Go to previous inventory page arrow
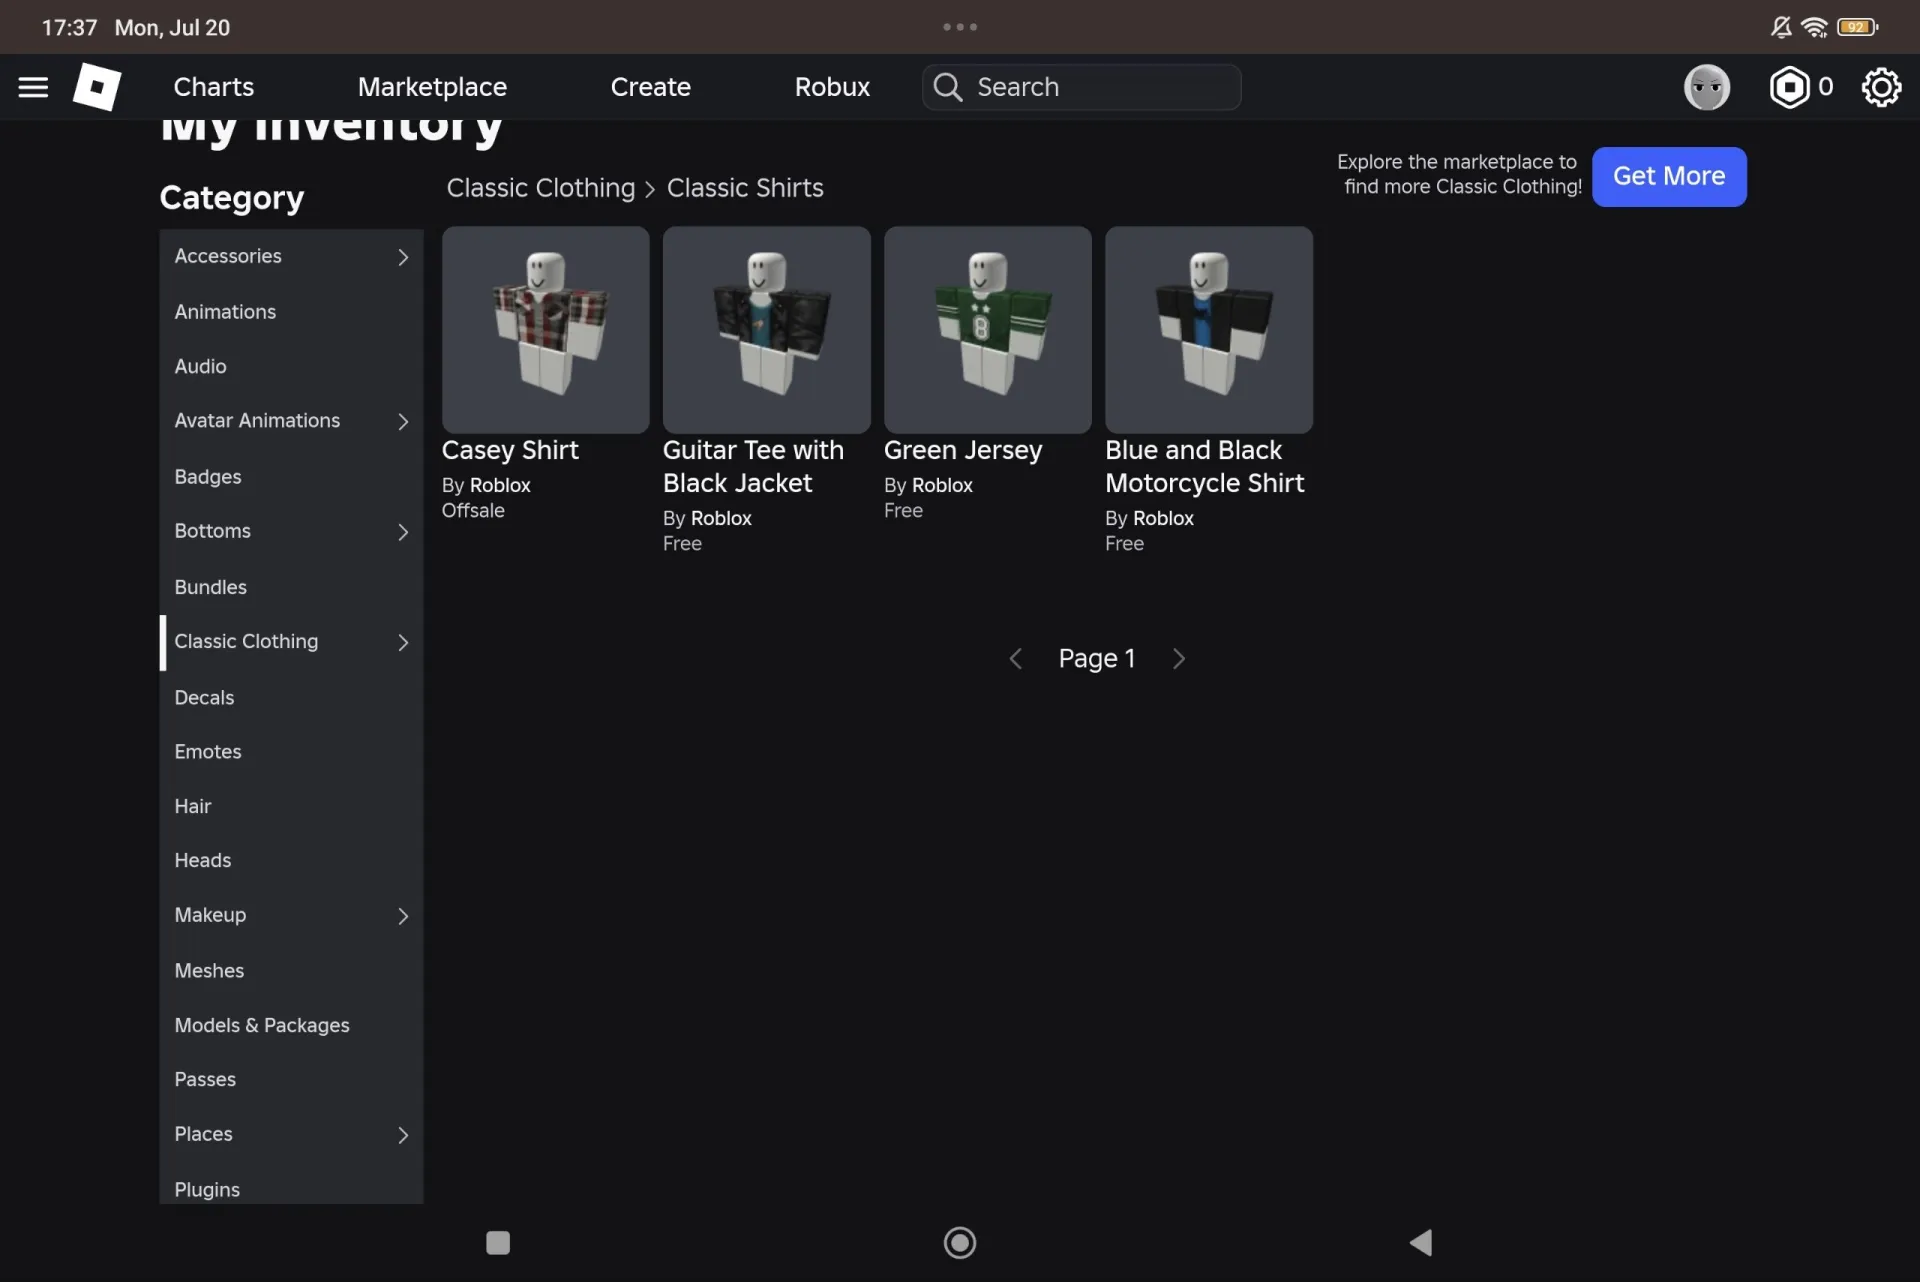The width and height of the screenshot is (1920, 1282). pyautogui.click(x=1016, y=659)
